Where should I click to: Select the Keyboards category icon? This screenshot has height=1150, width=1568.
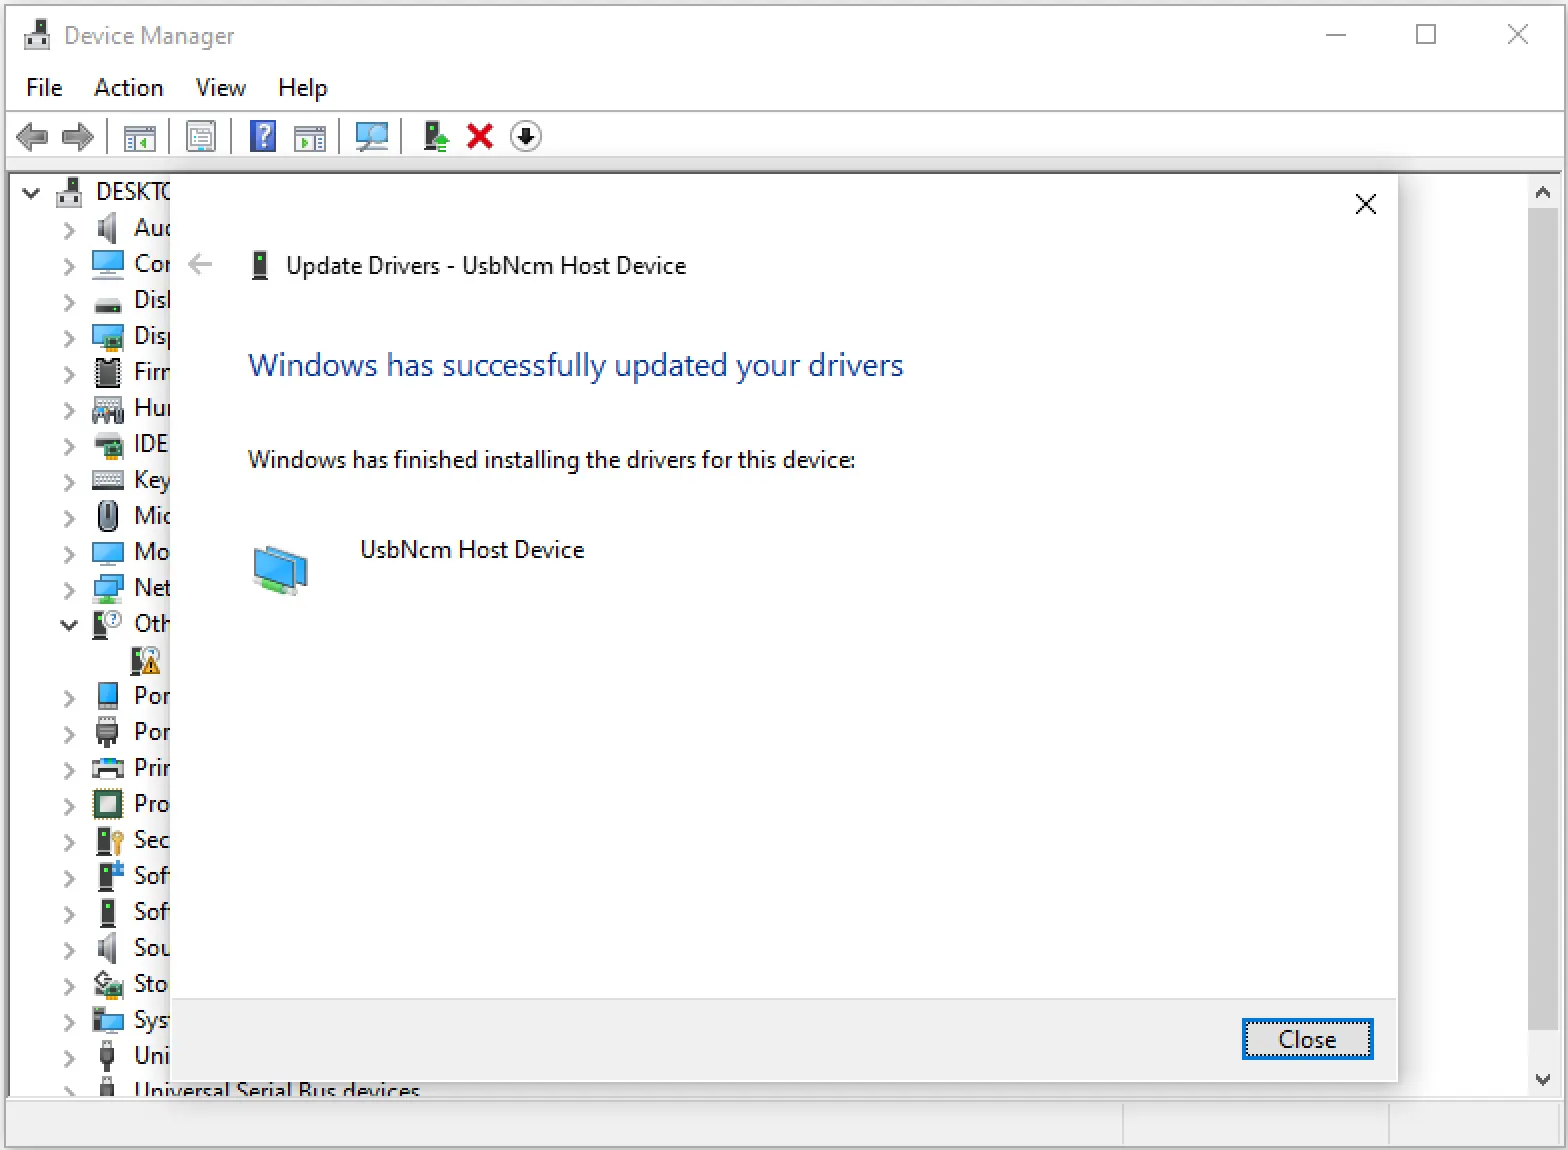click(108, 480)
